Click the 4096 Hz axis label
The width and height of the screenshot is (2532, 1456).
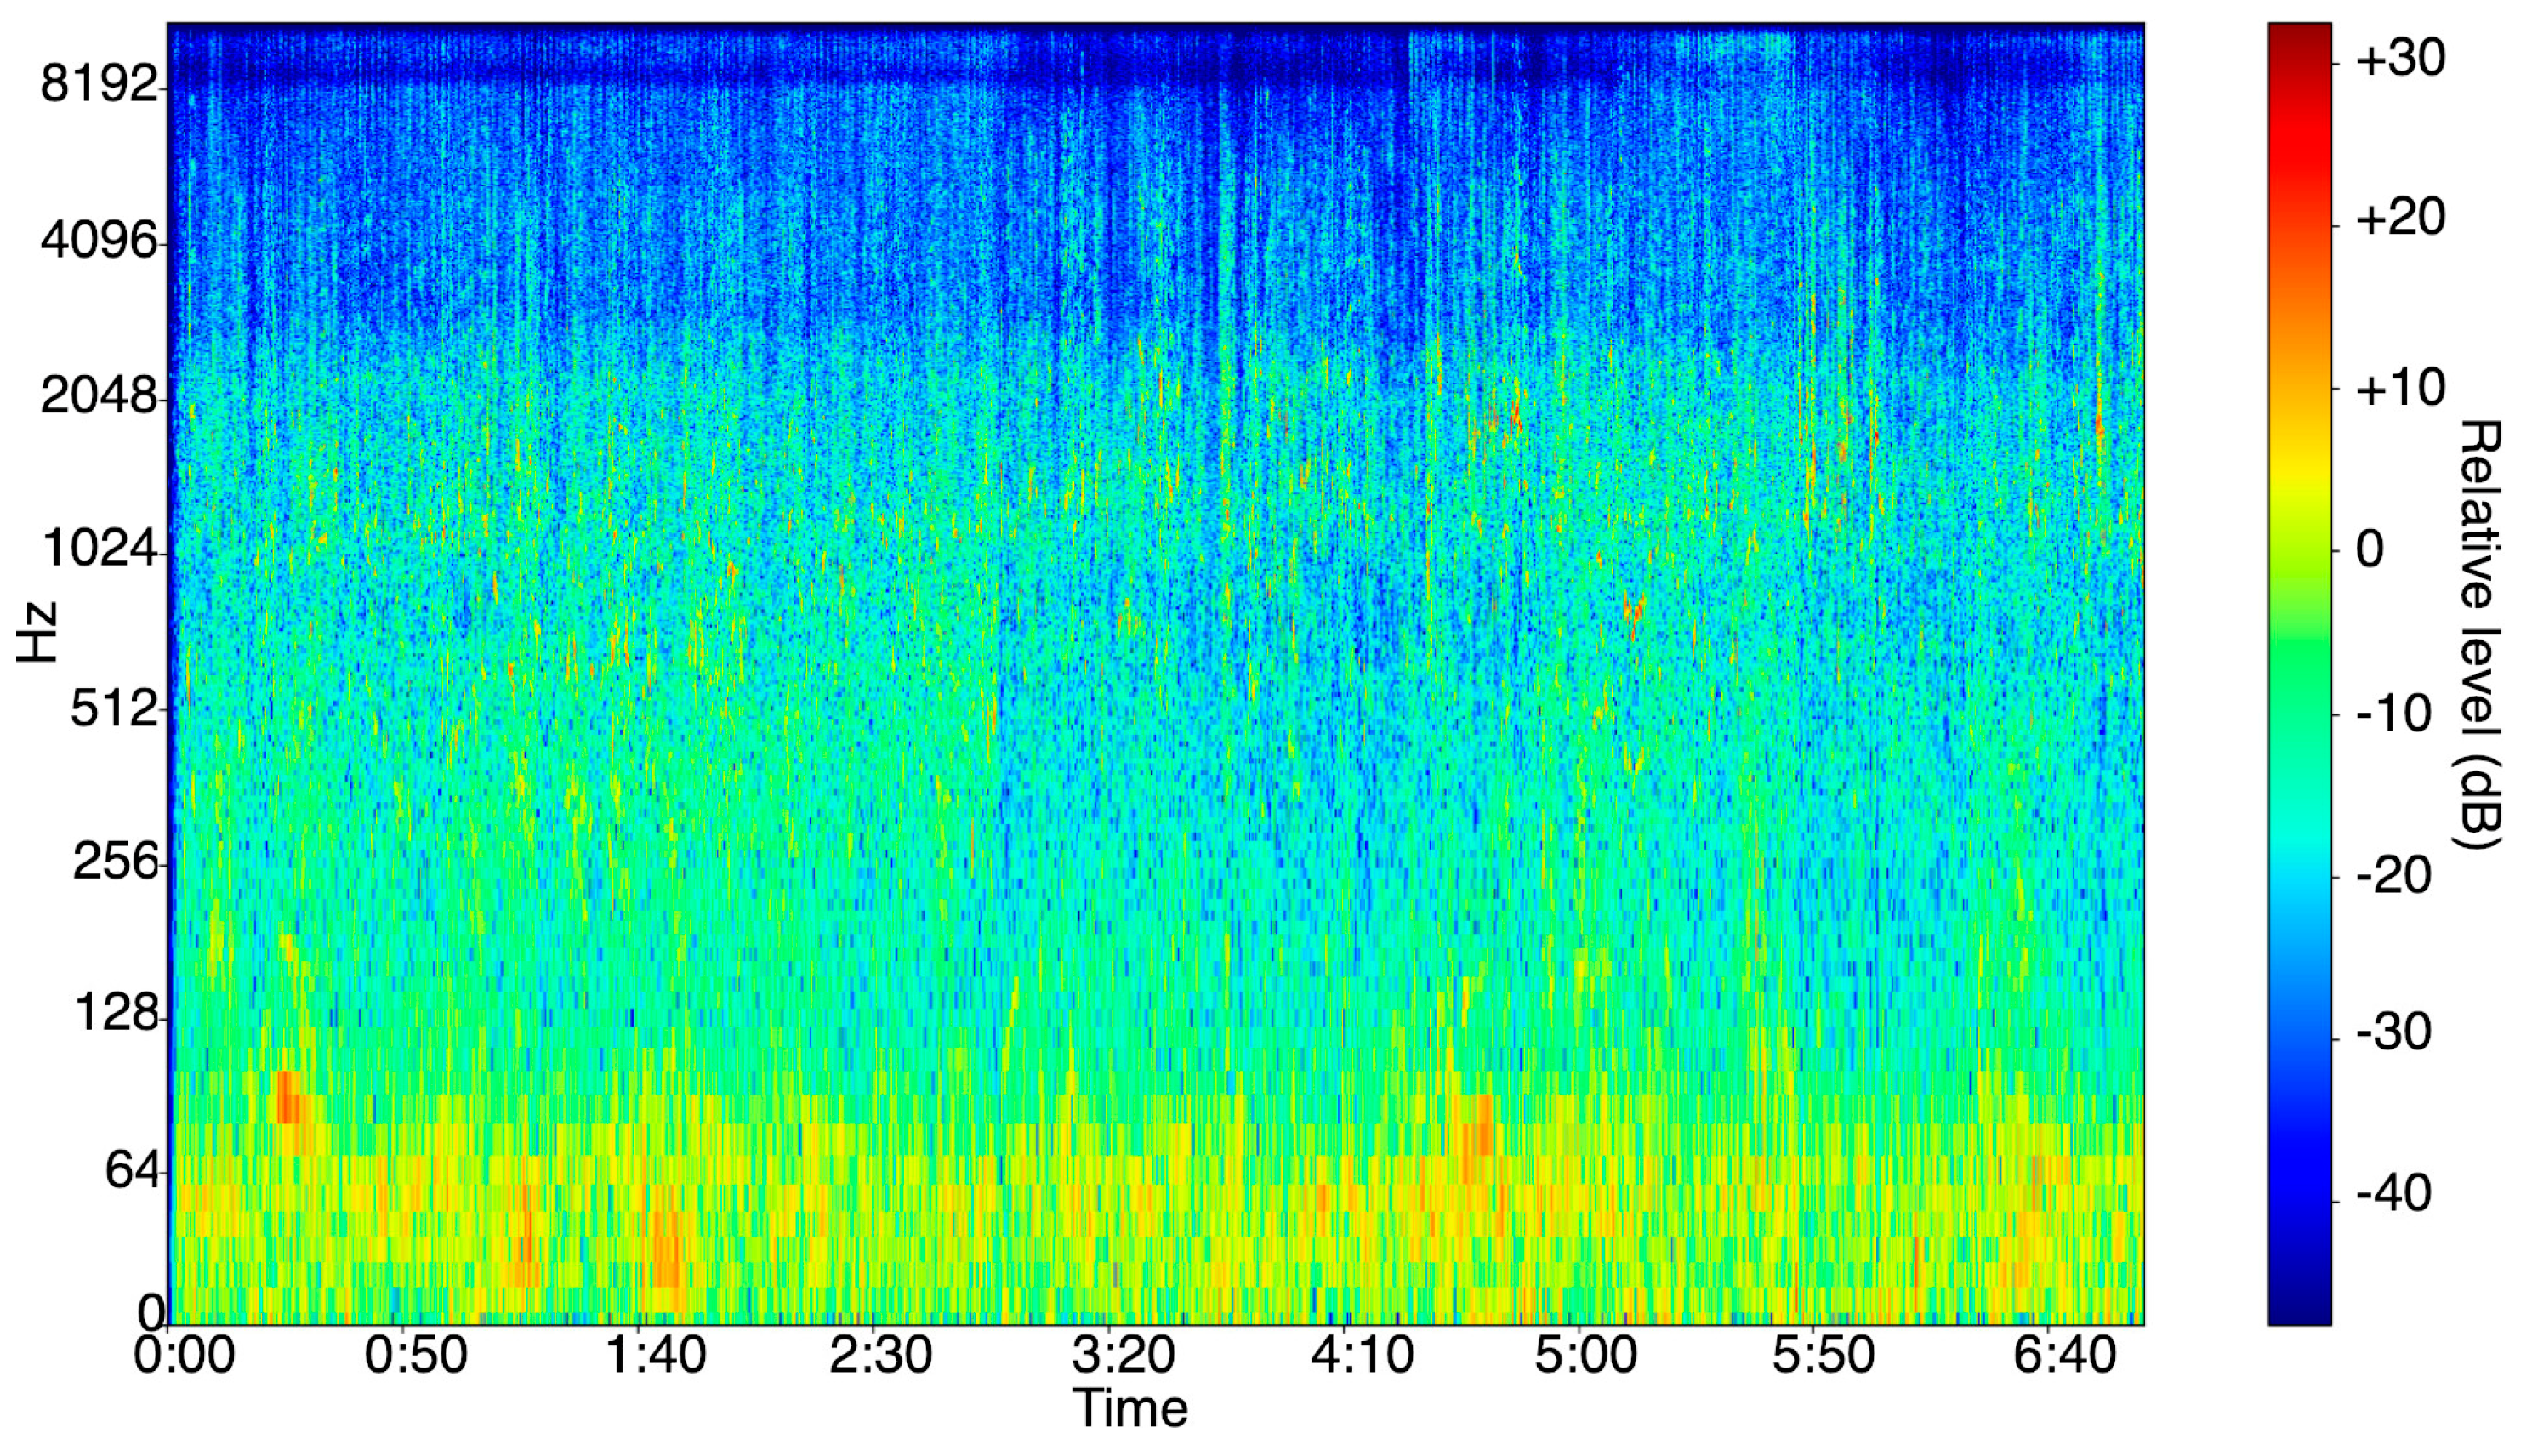tap(100, 240)
